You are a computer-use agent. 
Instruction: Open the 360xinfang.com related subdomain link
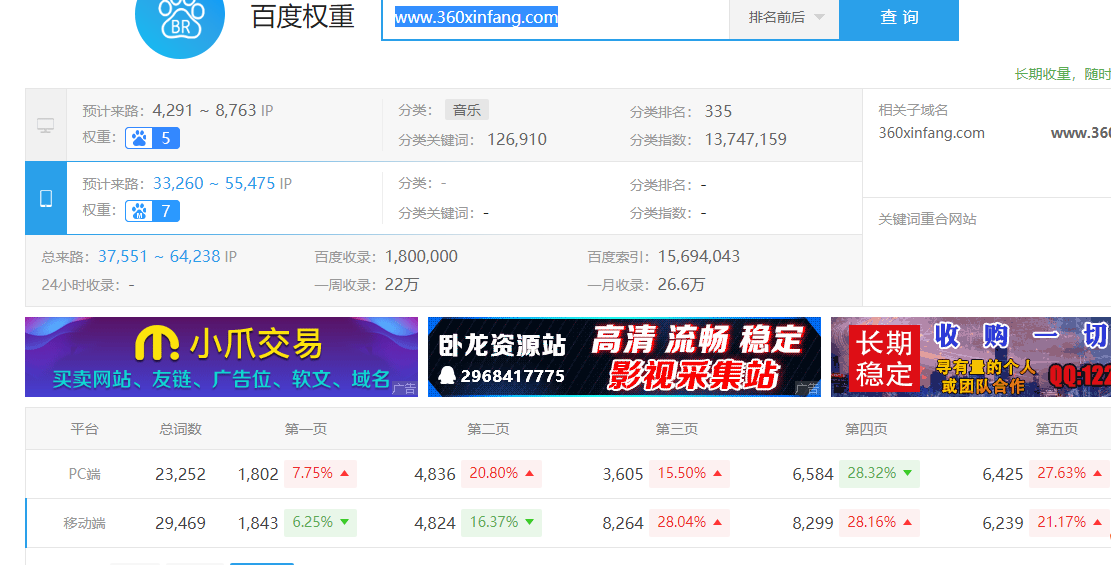tap(932, 133)
